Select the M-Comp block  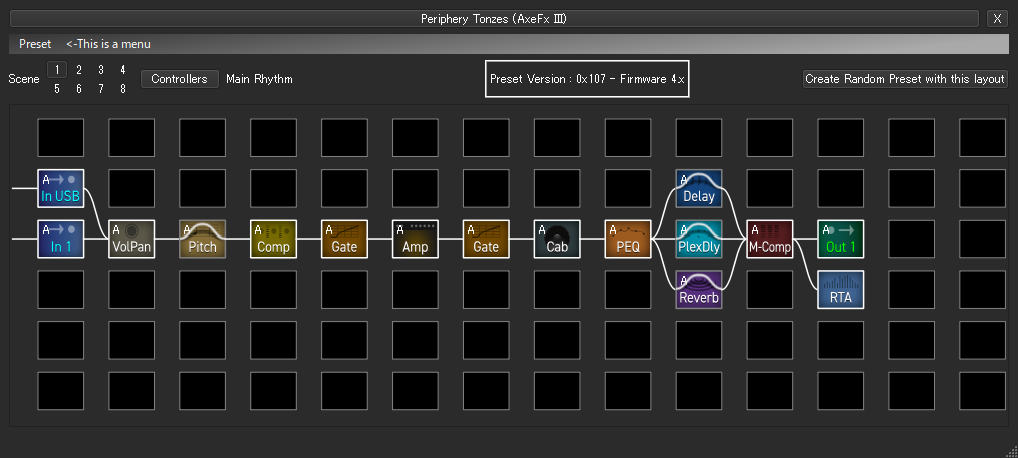click(769, 239)
